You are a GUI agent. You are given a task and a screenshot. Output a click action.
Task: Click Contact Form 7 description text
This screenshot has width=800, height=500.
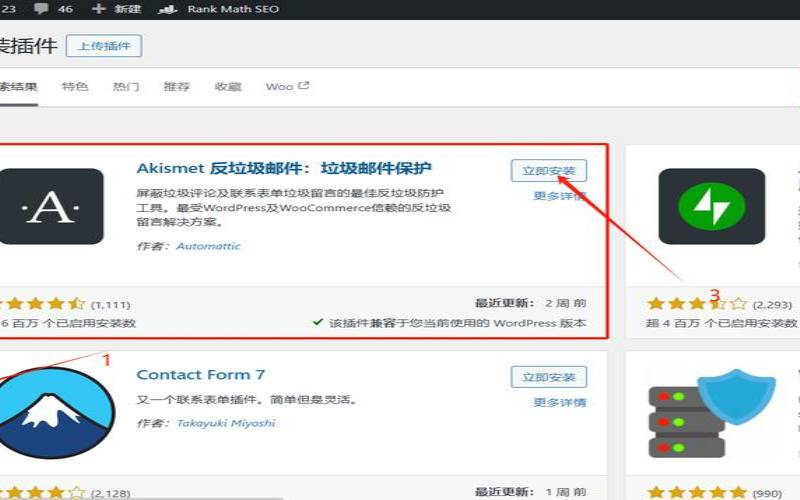[247, 399]
